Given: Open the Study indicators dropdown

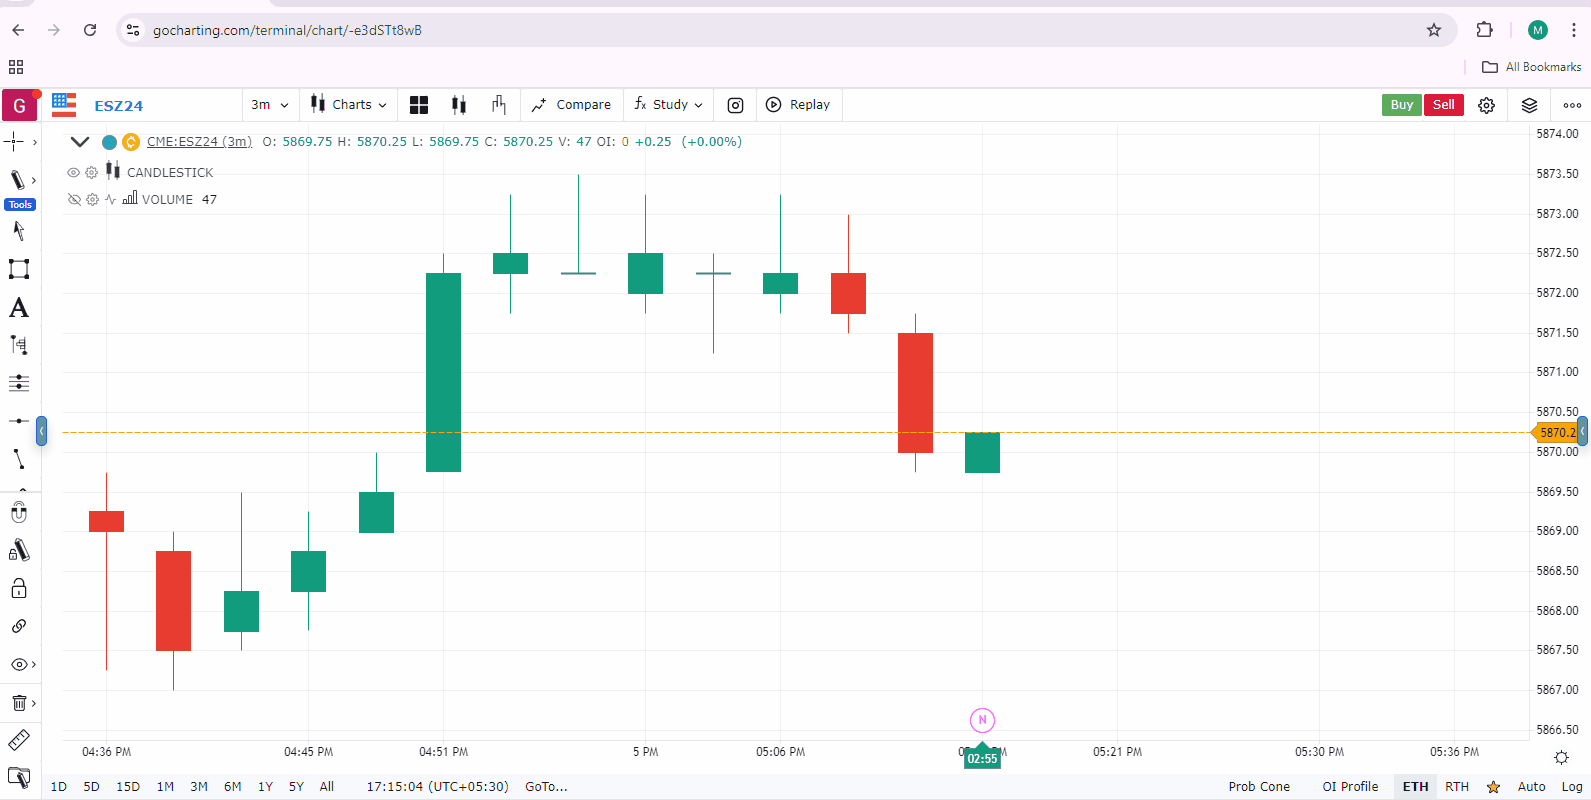Looking at the screenshot, I should [668, 105].
